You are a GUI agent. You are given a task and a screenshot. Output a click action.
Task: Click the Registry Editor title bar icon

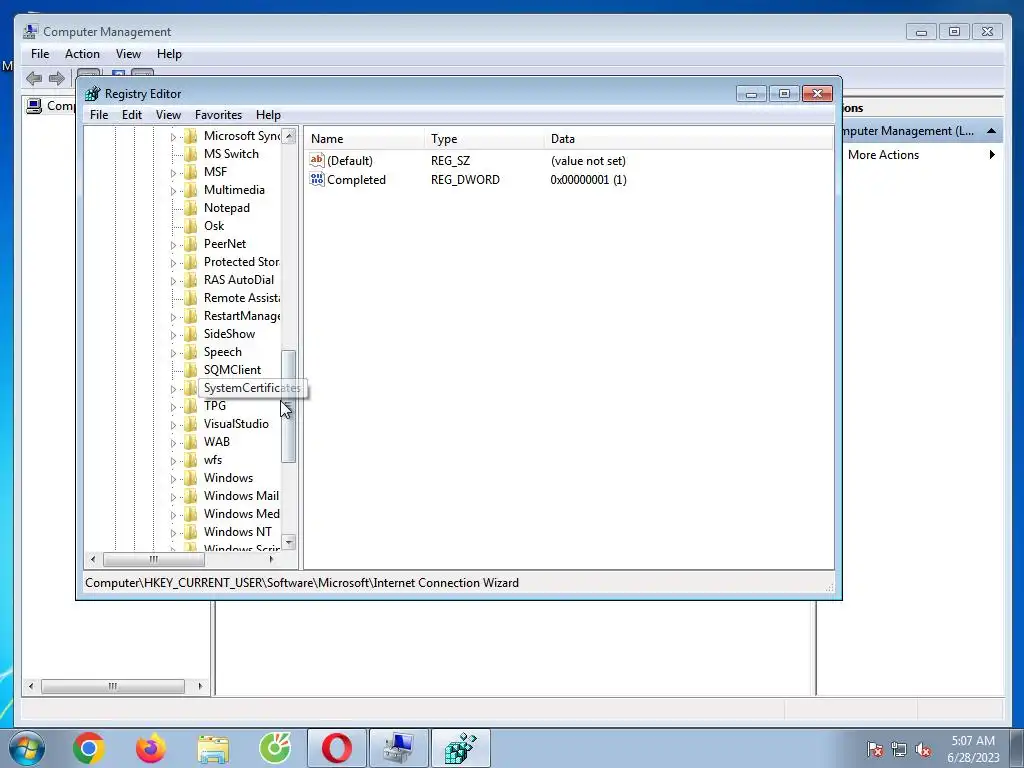[x=93, y=93]
